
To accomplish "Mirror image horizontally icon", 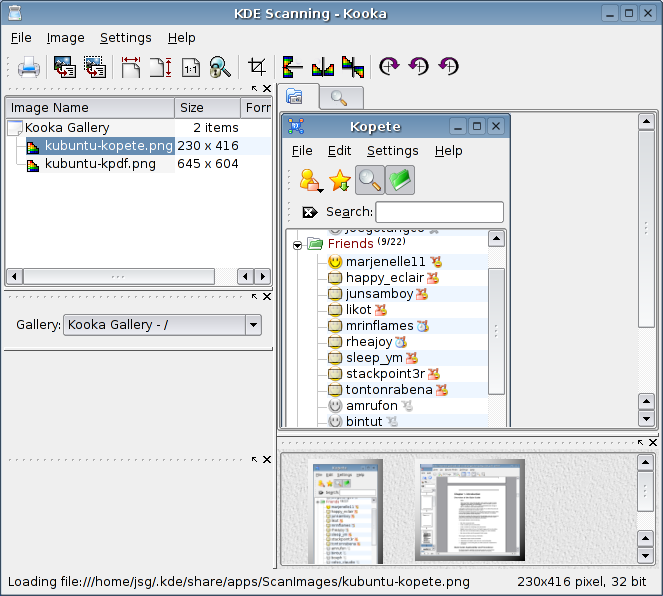I will tap(323, 68).
